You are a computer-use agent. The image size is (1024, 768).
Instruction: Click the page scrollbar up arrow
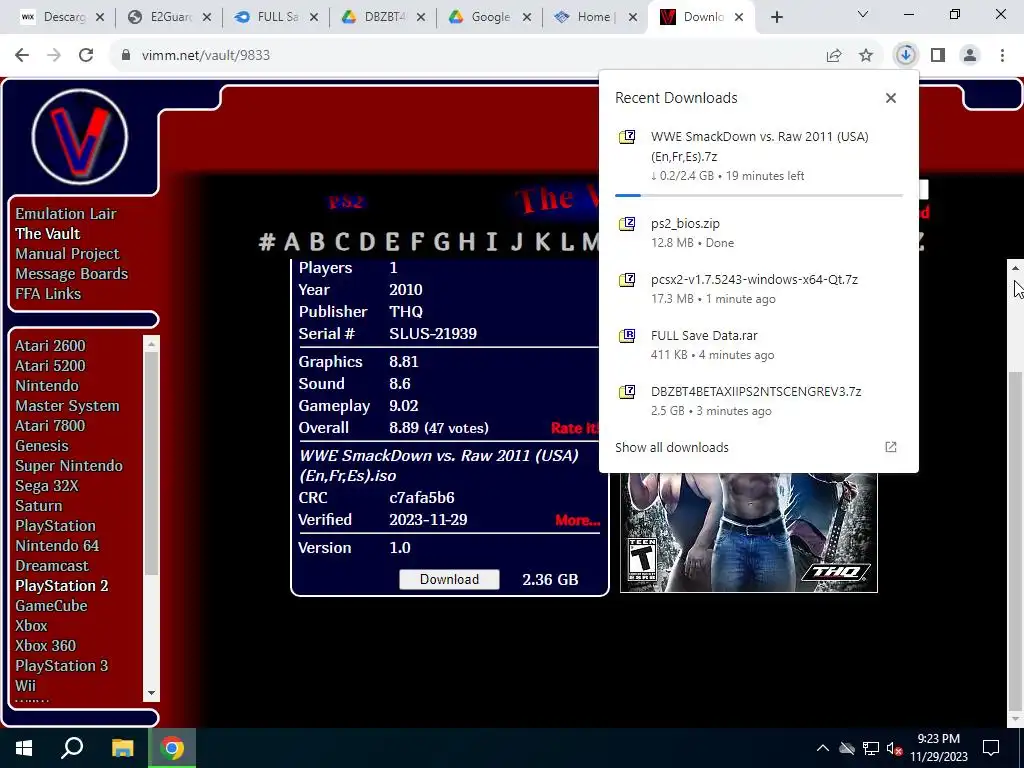tap(1016, 268)
